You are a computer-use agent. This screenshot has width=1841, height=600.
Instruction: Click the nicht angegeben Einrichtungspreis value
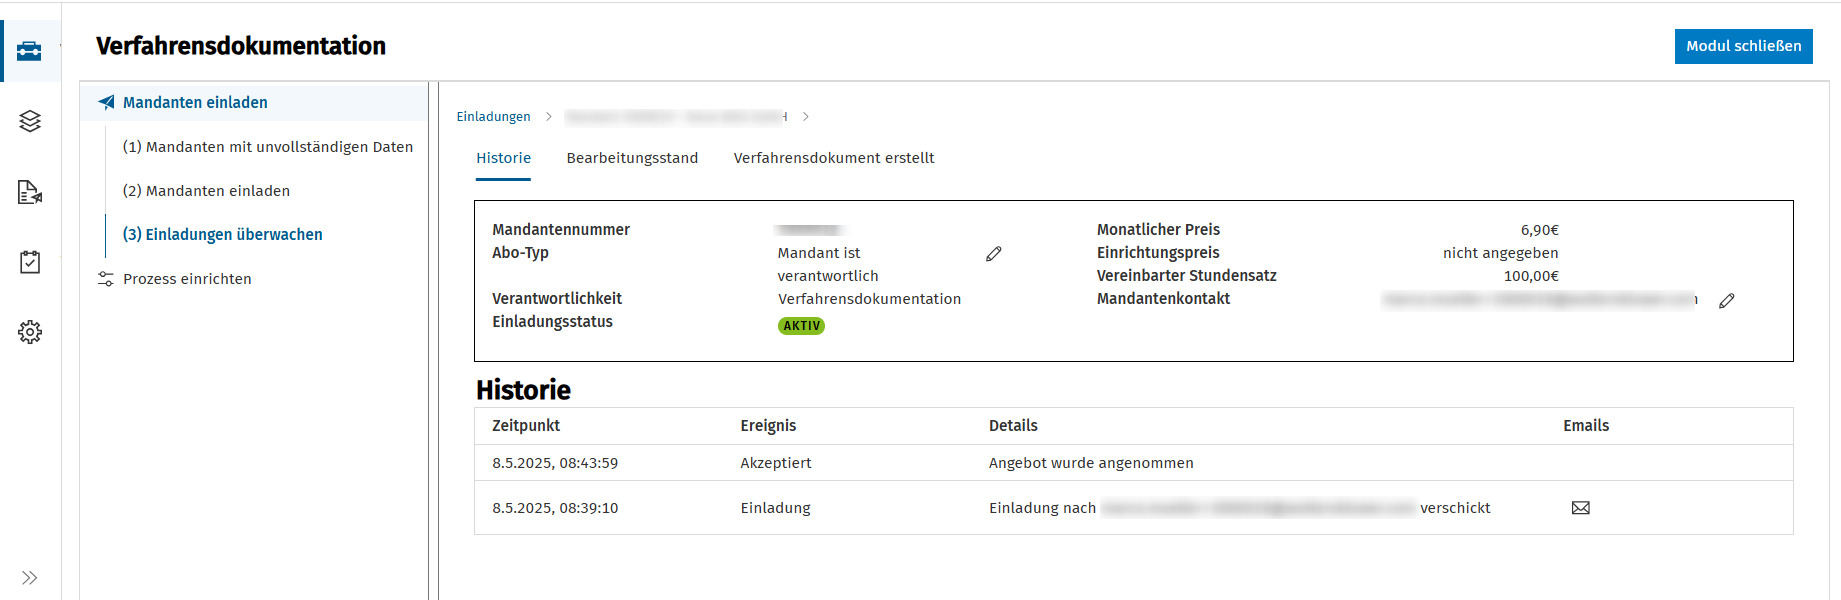pyautogui.click(x=1500, y=253)
